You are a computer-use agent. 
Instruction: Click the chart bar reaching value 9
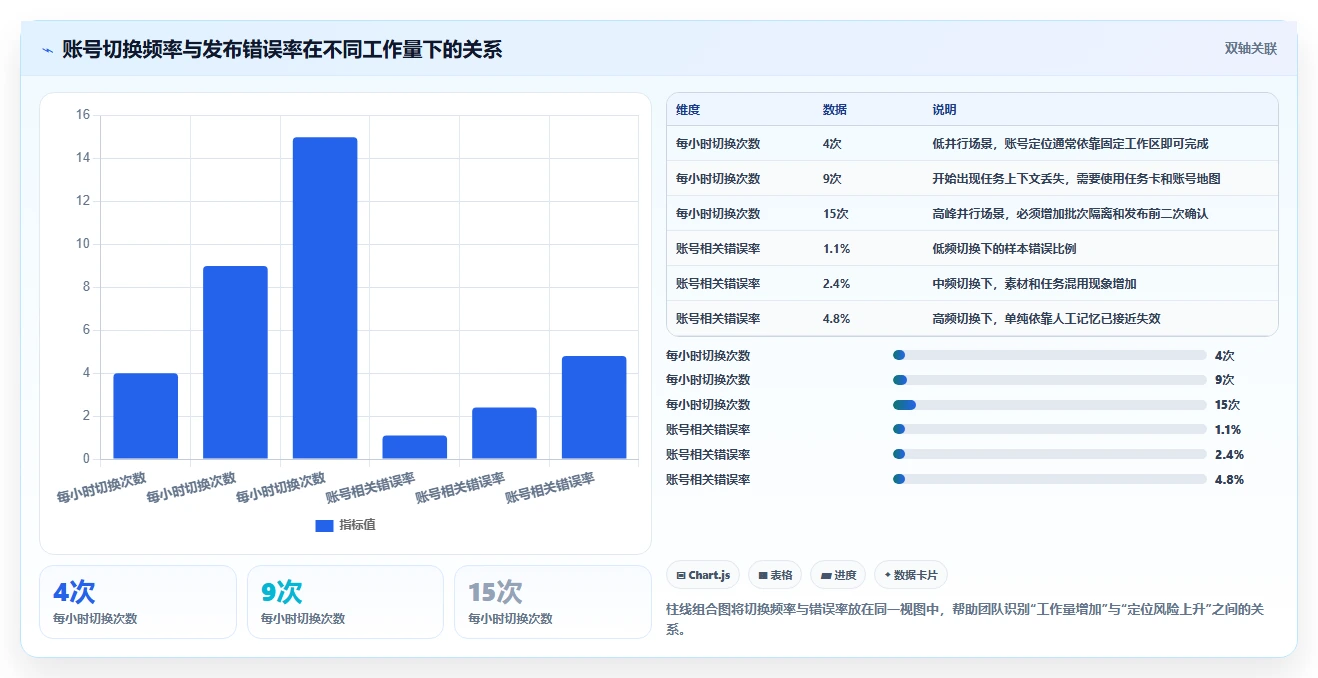click(x=235, y=362)
